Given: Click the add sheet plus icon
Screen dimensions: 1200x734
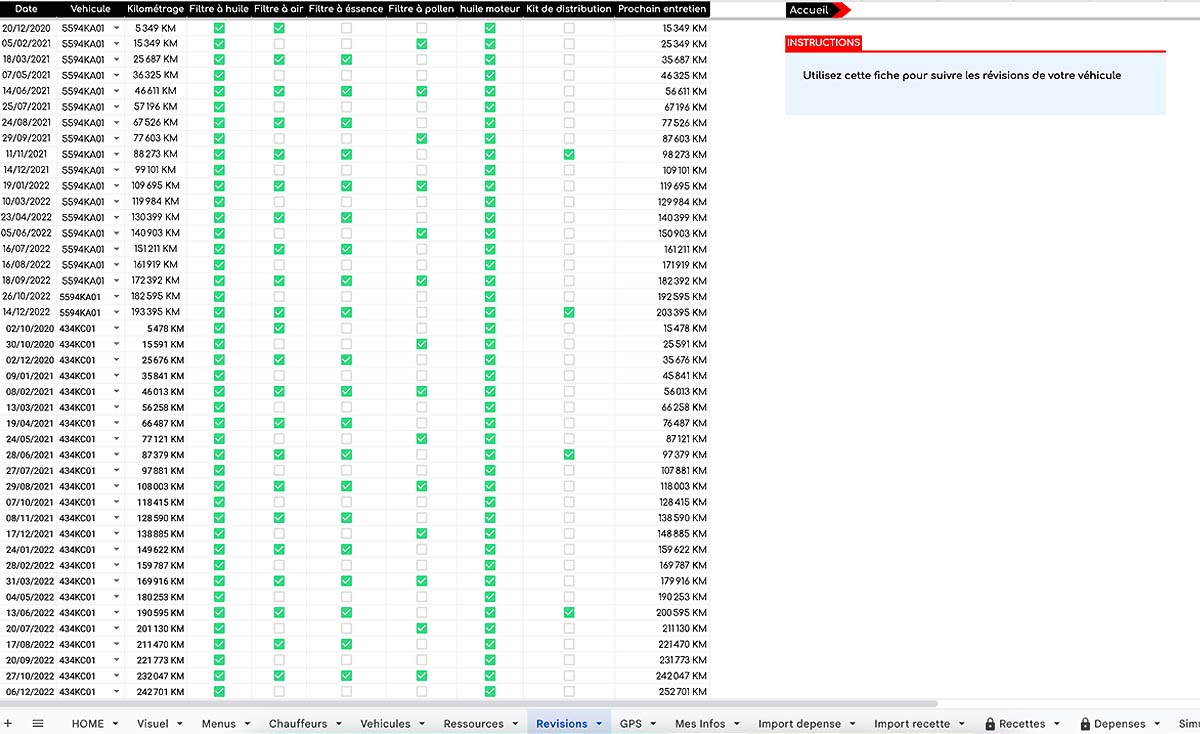Looking at the screenshot, I should pyautogui.click(x=9, y=723).
